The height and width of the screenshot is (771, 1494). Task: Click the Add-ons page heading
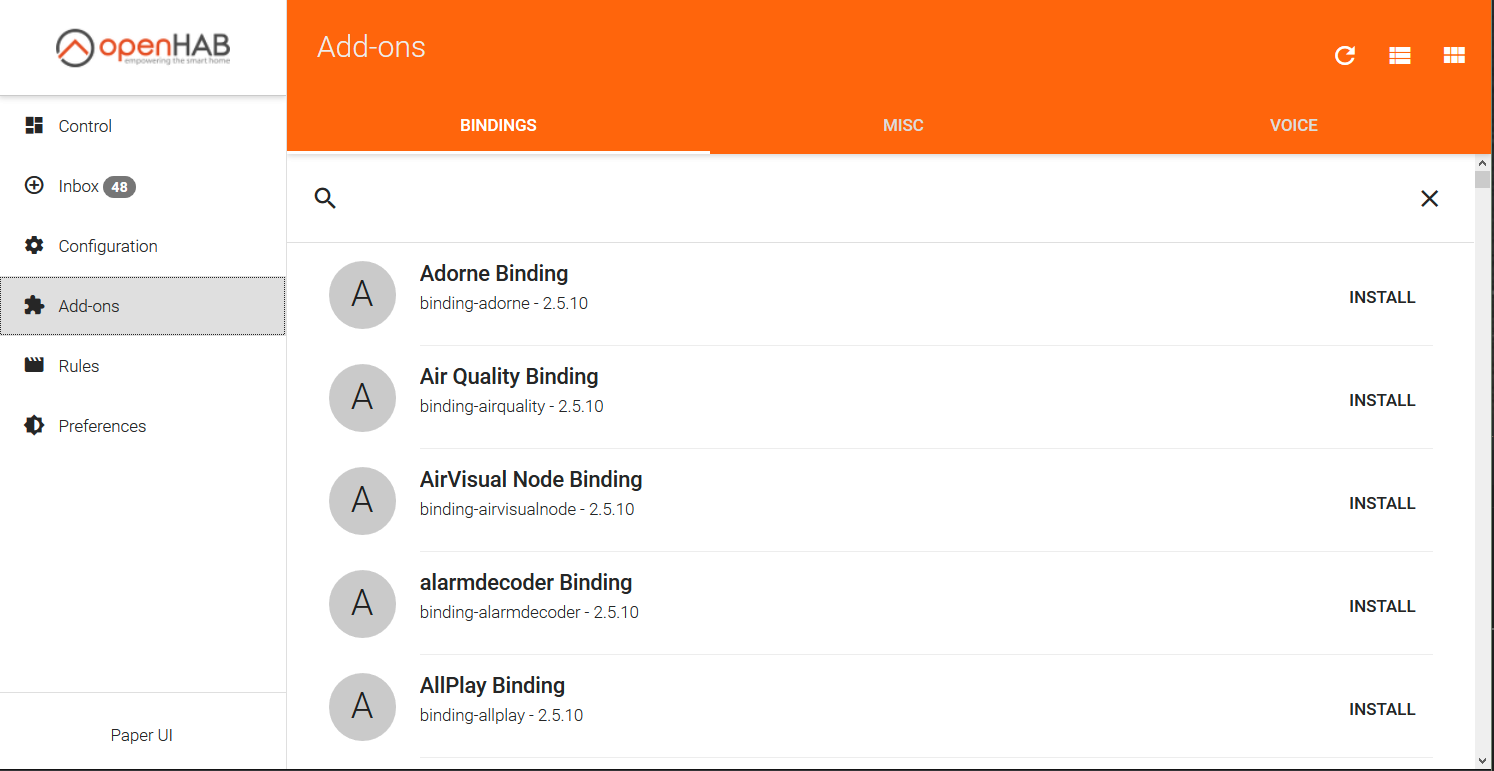tap(371, 47)
